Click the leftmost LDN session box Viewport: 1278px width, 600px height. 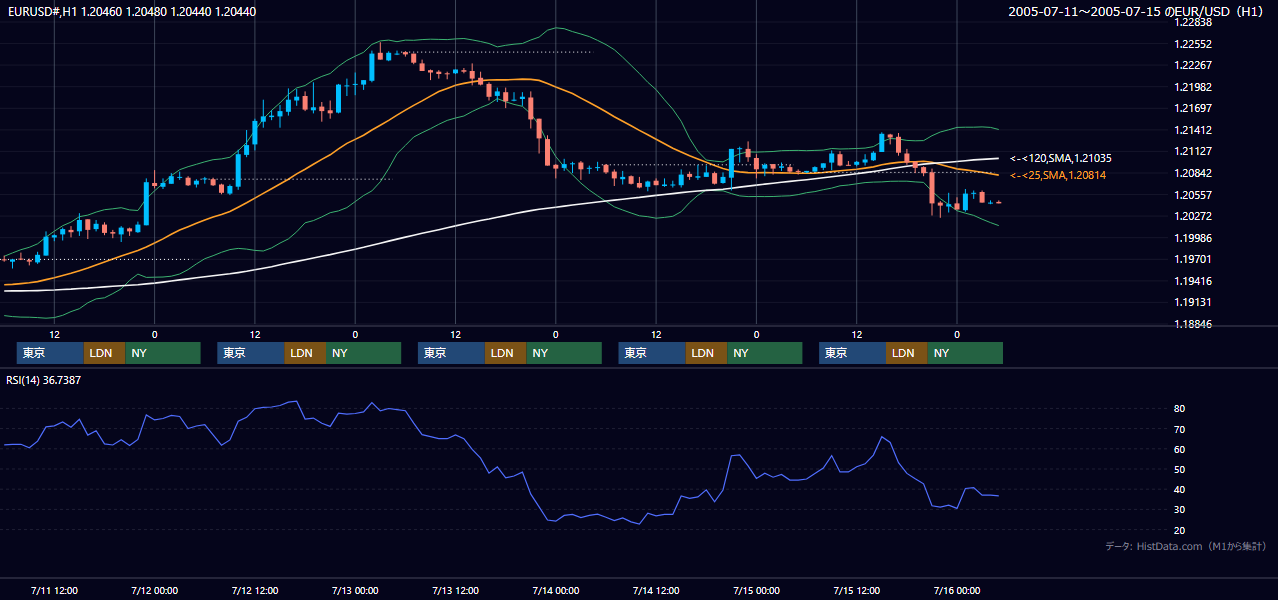coord(104,353)
